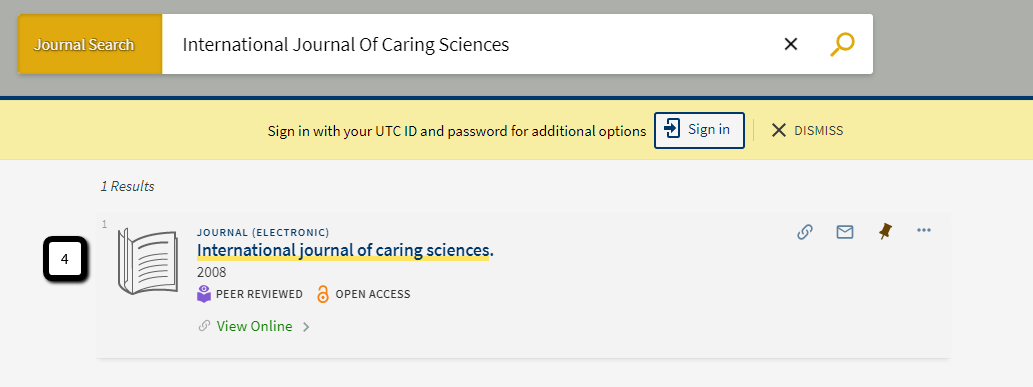The height and width of the screenshot is (387, 1033).
Task: Click the numbered 4 marker box
Action: (65, 260)
